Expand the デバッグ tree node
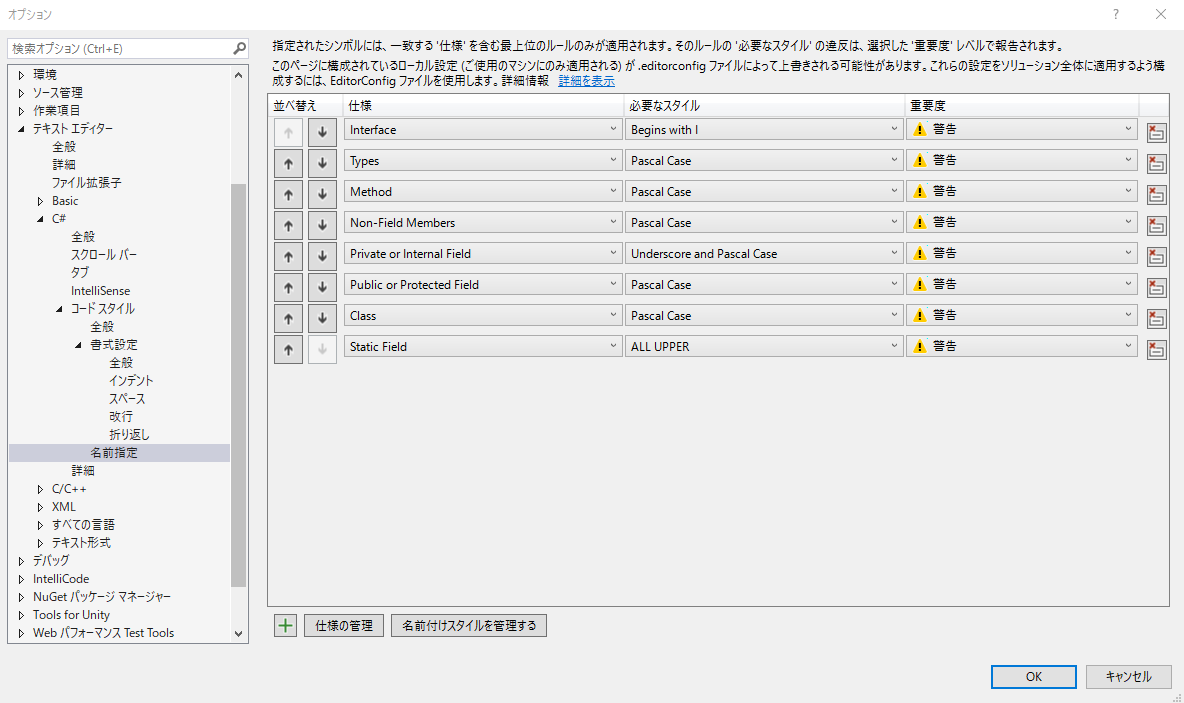This screenshot has height=703, width=1184. click(21, 561)
